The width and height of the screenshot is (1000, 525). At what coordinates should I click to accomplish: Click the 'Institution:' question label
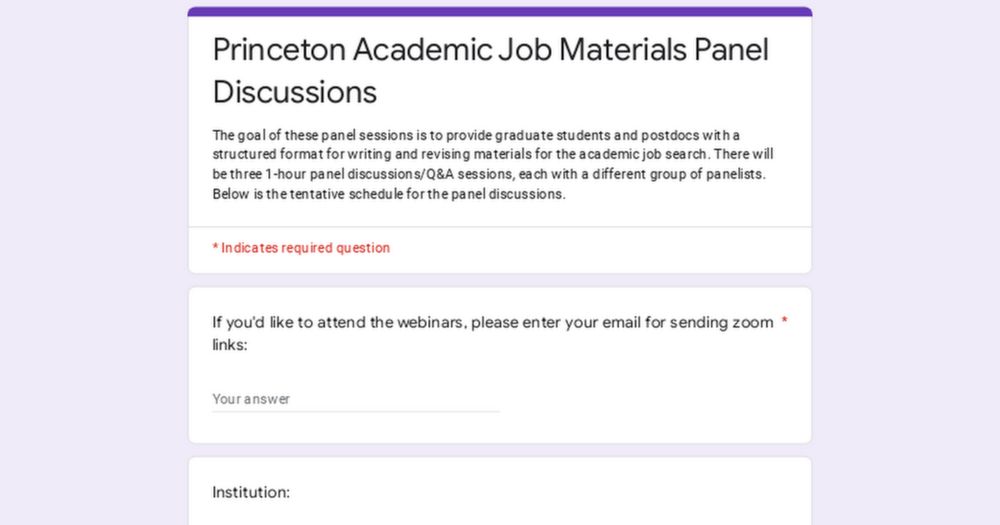coord(251,492)
